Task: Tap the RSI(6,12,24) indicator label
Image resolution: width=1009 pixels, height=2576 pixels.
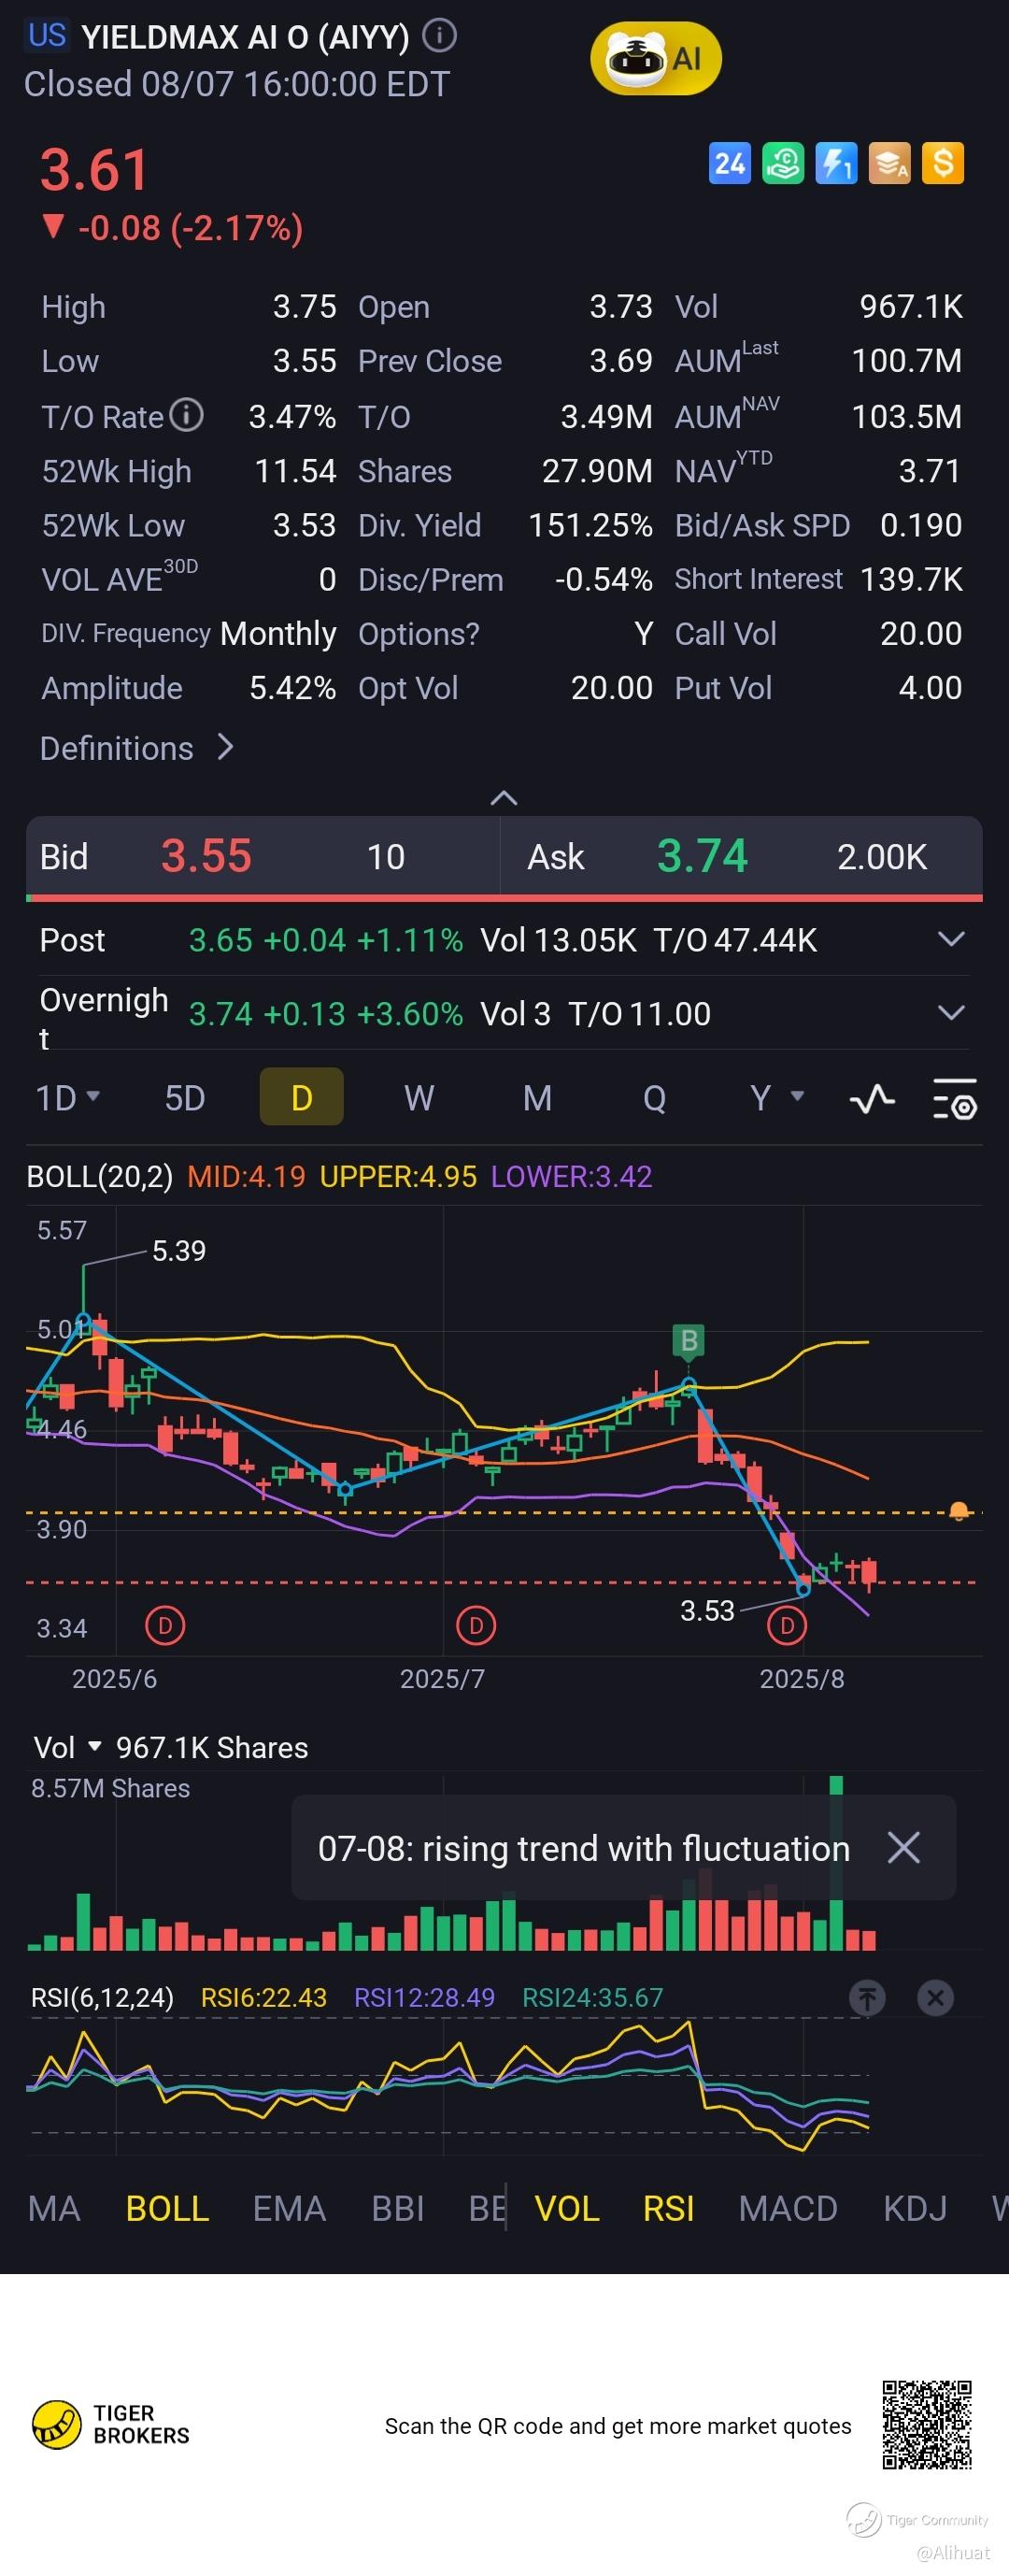Action: (102, 1998)
